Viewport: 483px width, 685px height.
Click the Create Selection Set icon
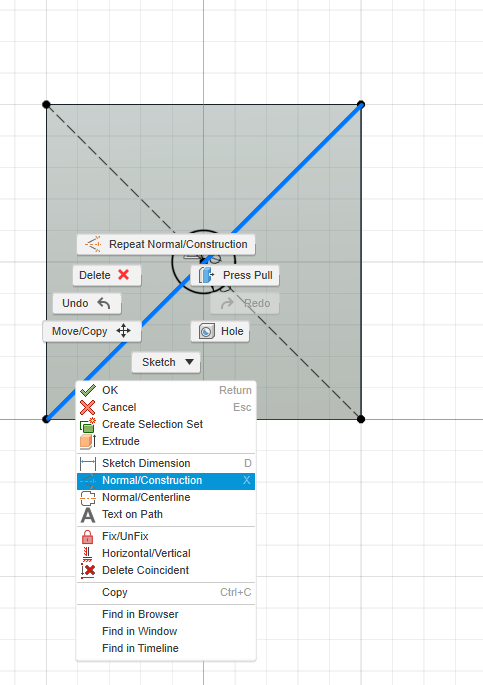87,425
